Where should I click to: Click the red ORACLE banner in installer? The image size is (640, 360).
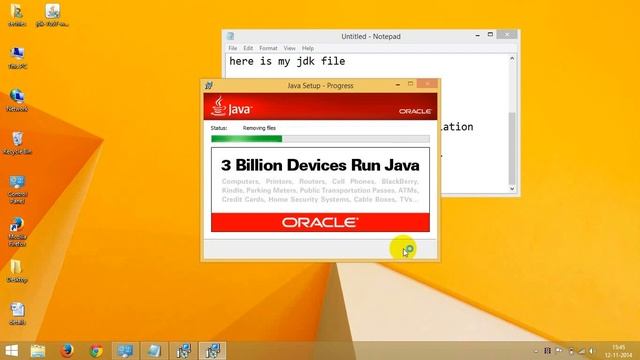(320, 222)
